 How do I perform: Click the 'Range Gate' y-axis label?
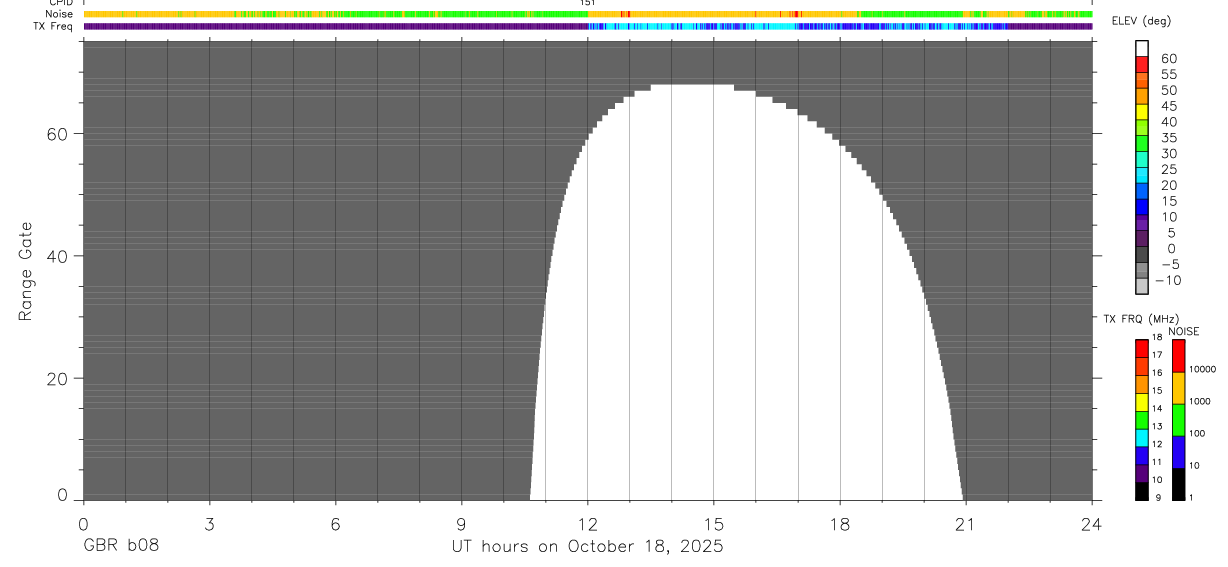pyautogui.click(x=27, y=272)
